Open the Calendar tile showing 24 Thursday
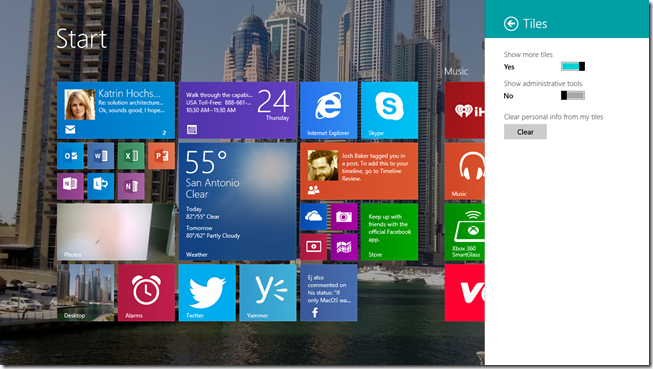653x369 pixels. tap(237, 110)
